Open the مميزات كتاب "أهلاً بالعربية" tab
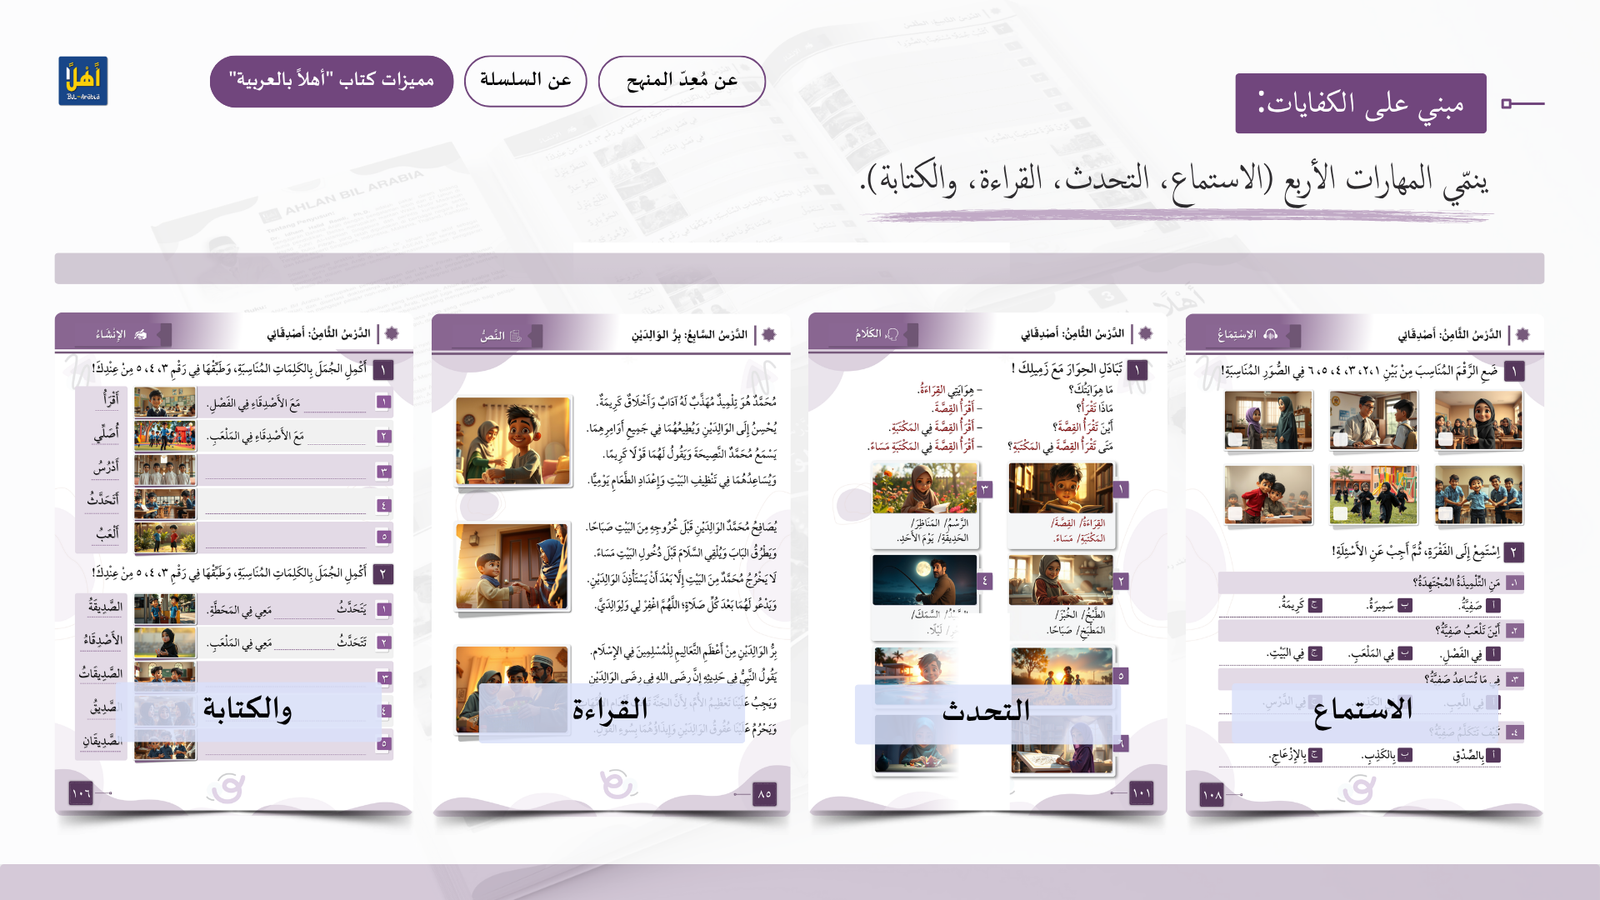The width and height of the screenshot is (1600, 900). [331, 81]
